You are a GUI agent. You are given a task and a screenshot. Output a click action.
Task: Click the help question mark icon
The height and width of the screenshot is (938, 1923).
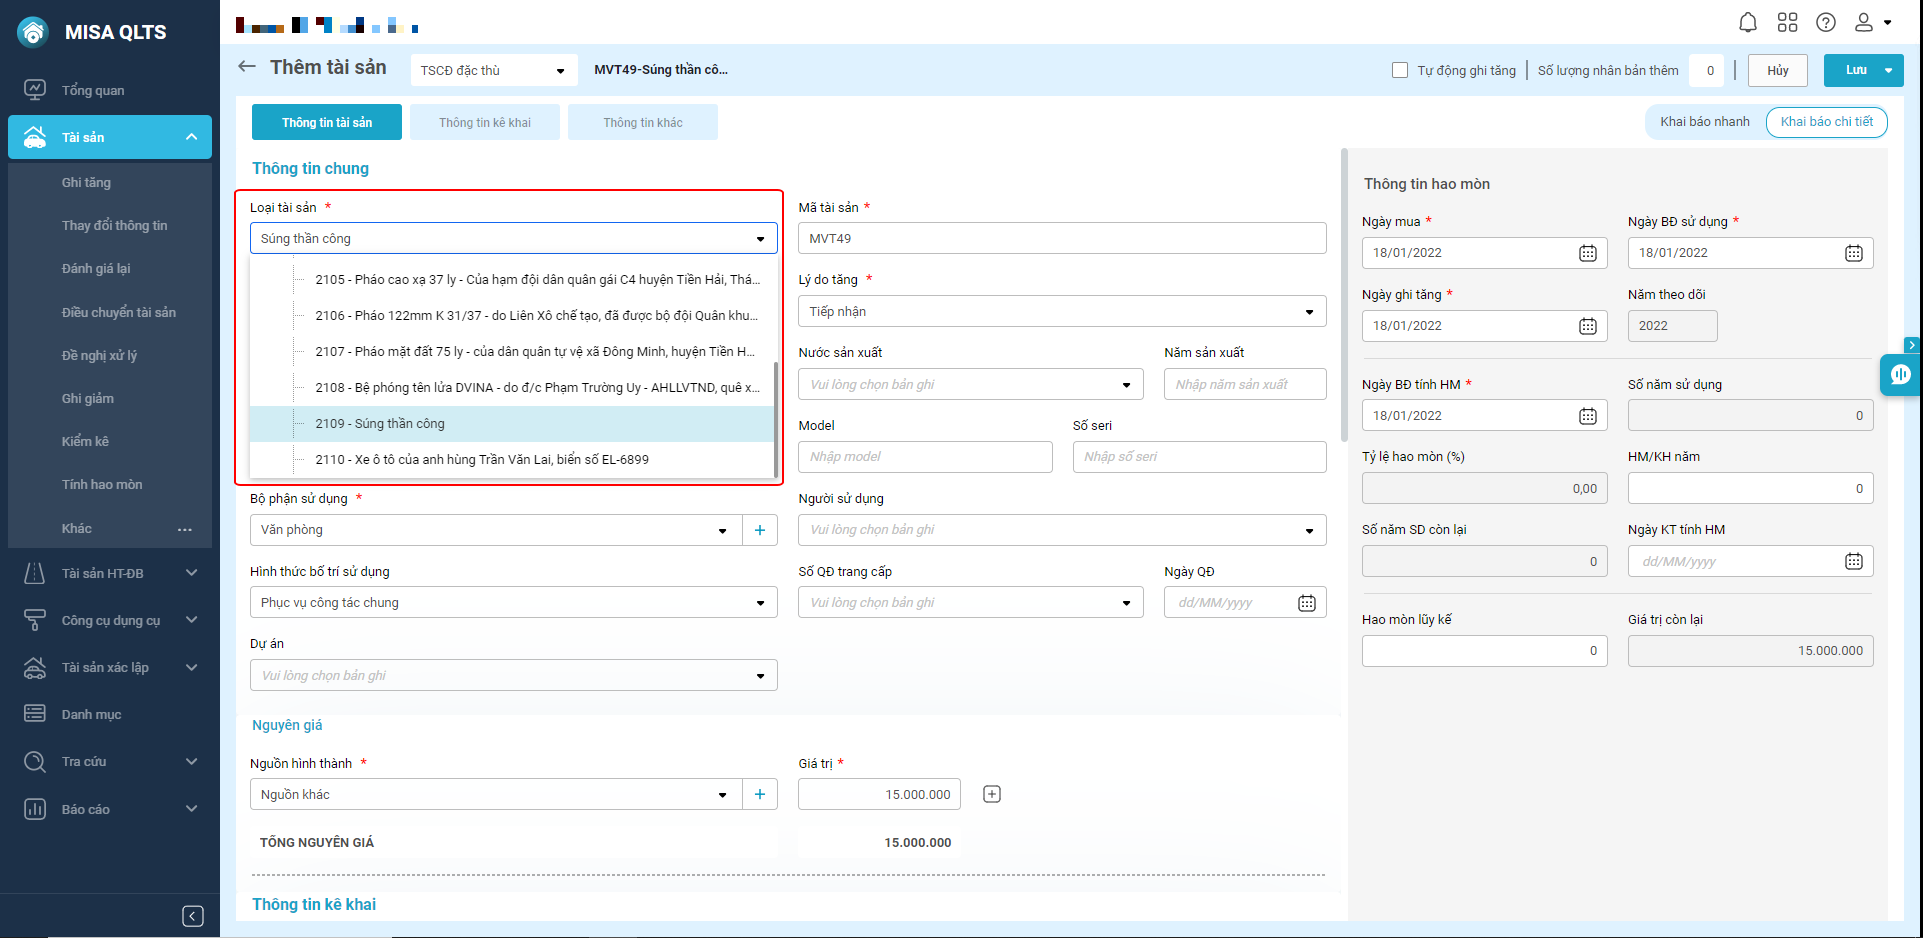pyautogui.click(x=1826, y=22)
